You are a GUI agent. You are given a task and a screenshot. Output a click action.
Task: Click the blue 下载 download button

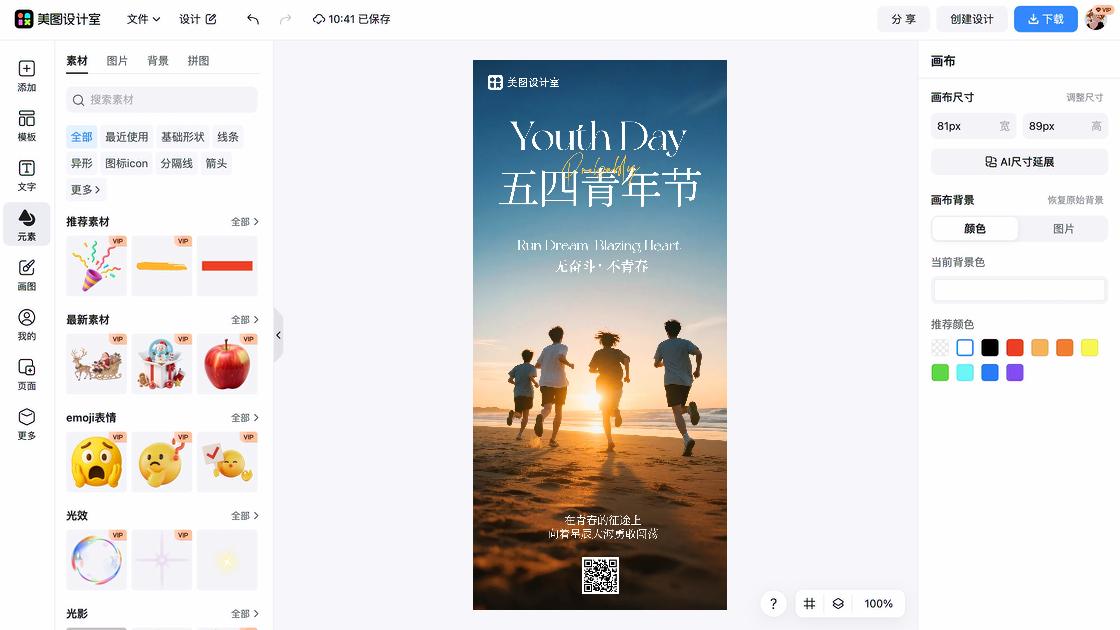(x=1046, y=19)
